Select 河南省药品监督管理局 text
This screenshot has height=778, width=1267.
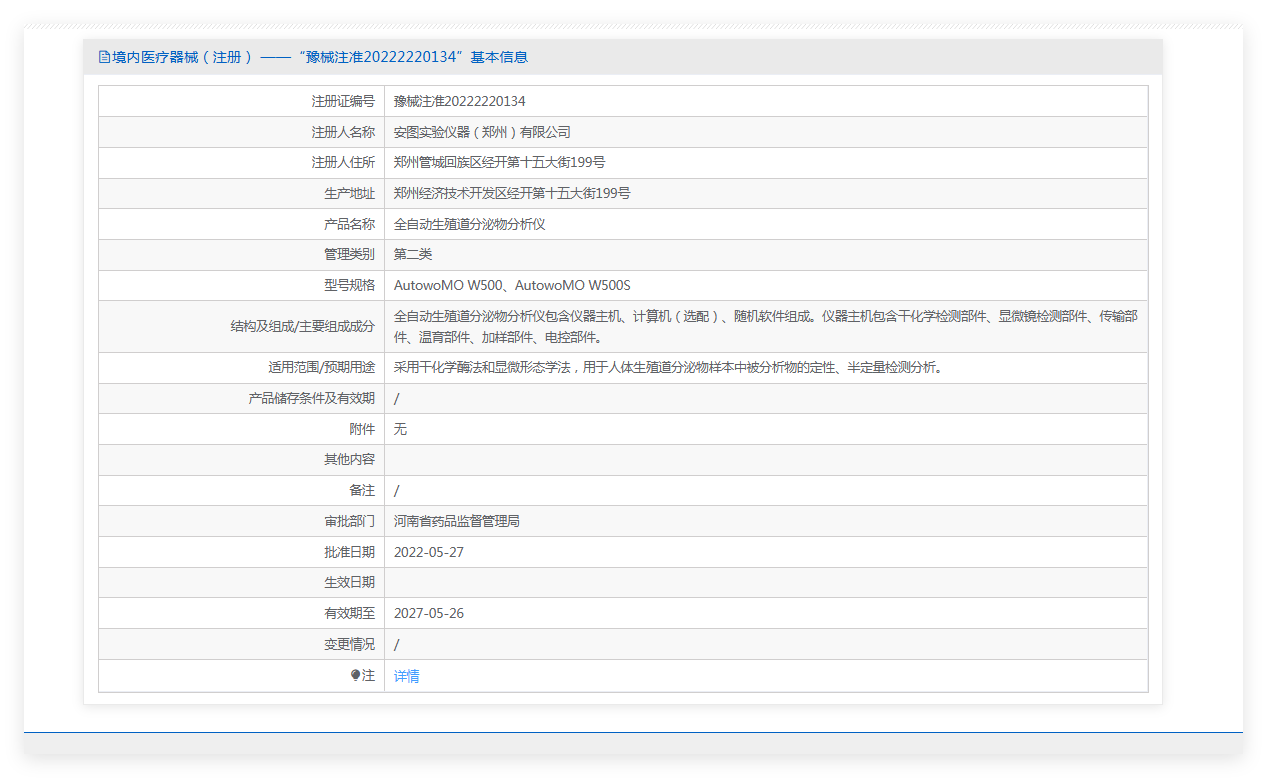[x=457, y=521]
